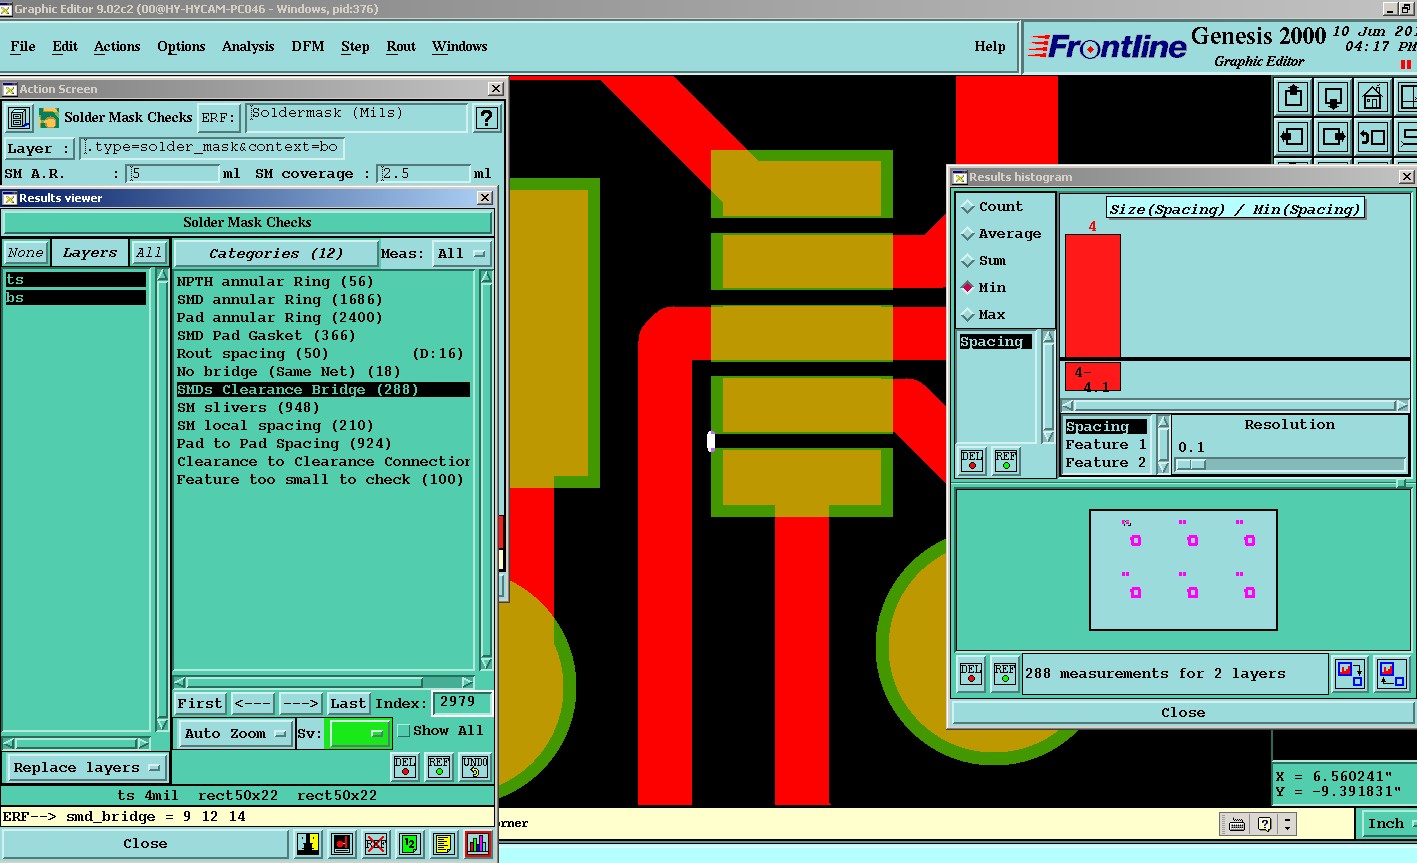
Task: Open the DFM menu
Action: tap(307, 47)
